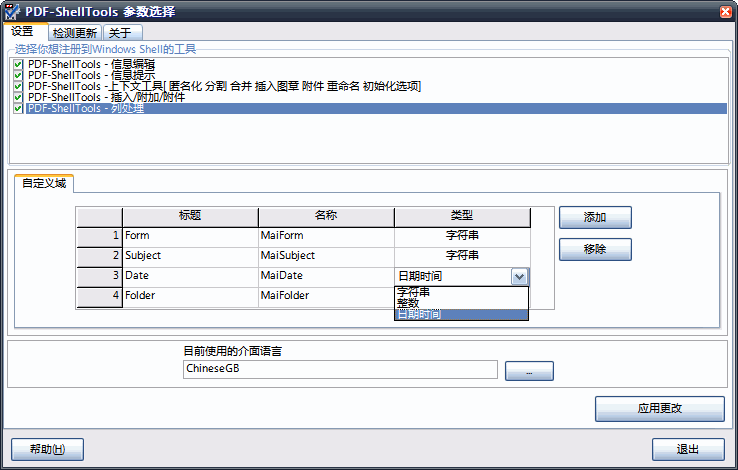The width and height of the screenshot is (738, 470).
Task: Toggle the 列处理 tool checkbox
Action: coord(18,109)
